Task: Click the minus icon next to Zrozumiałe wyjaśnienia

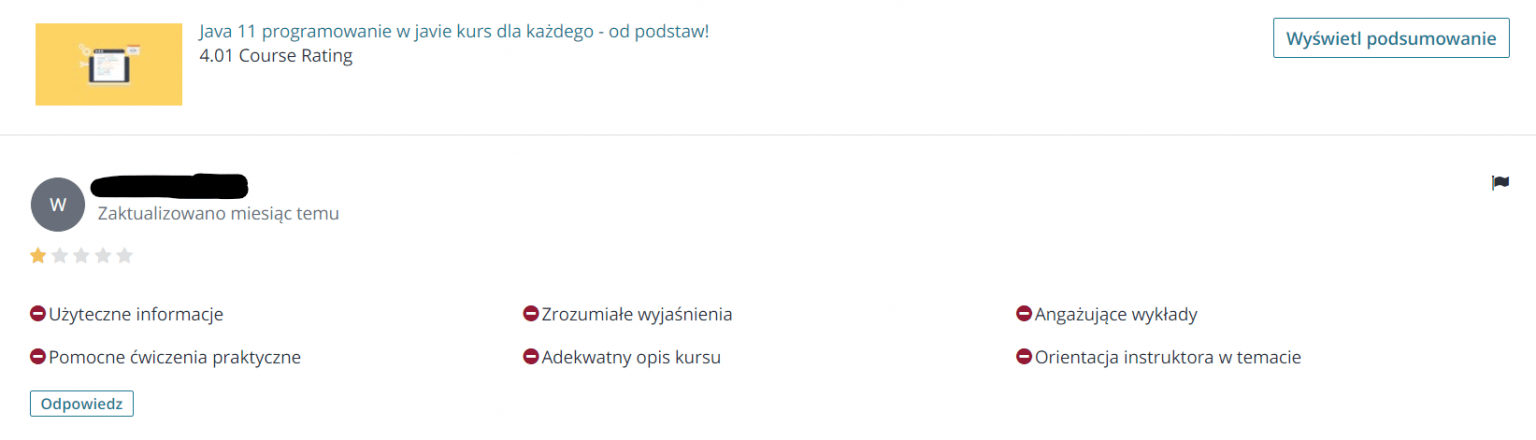Action: coord(531,314)
